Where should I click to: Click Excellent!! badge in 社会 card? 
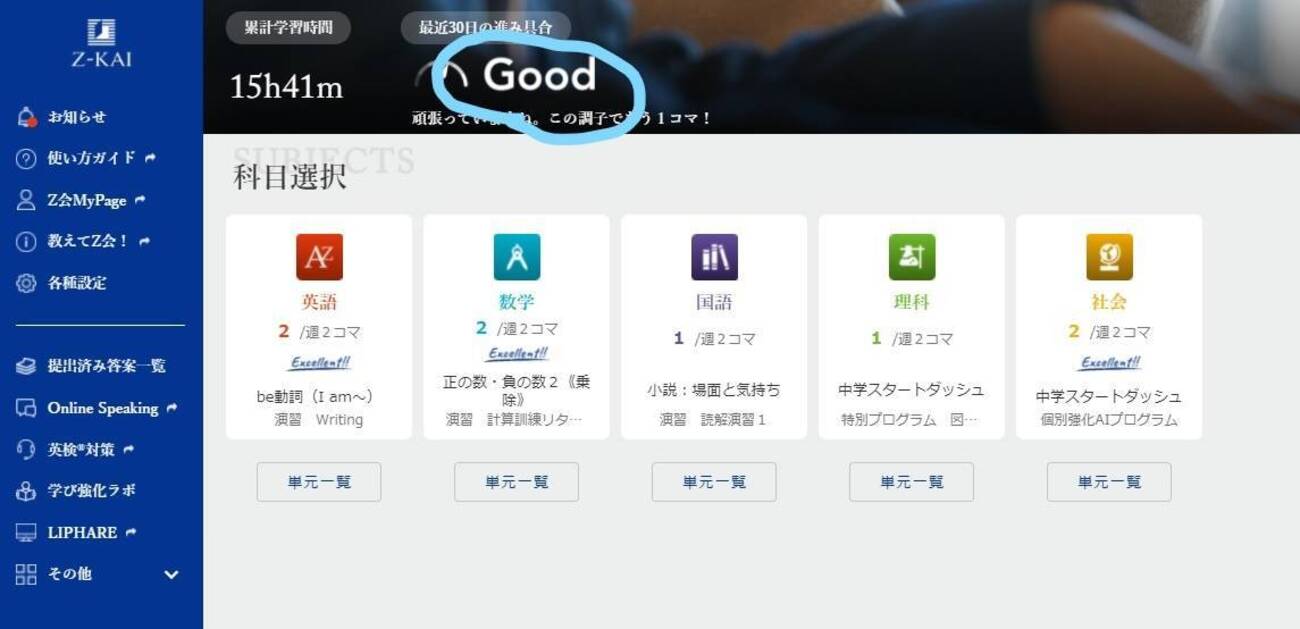tap(1109, 363)
